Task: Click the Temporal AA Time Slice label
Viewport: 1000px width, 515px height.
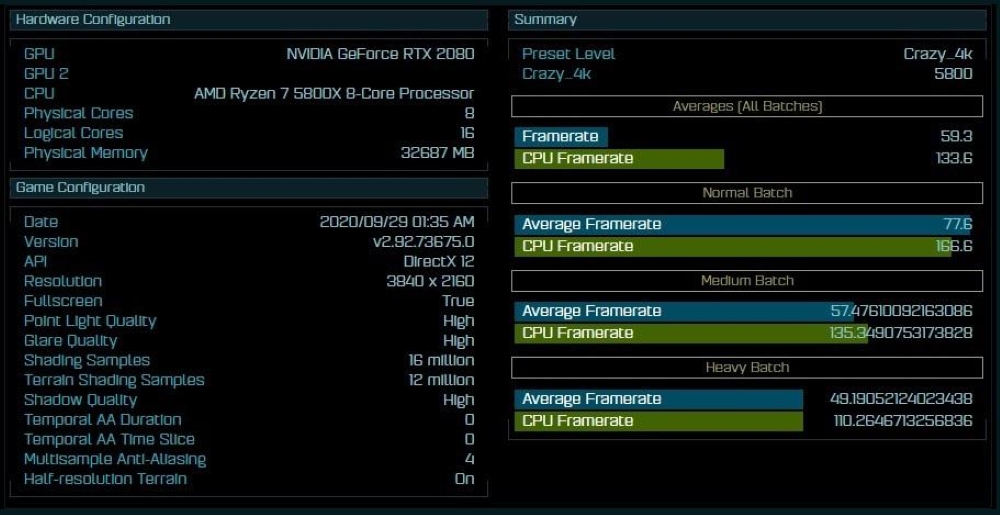Action: coord(109,439)
